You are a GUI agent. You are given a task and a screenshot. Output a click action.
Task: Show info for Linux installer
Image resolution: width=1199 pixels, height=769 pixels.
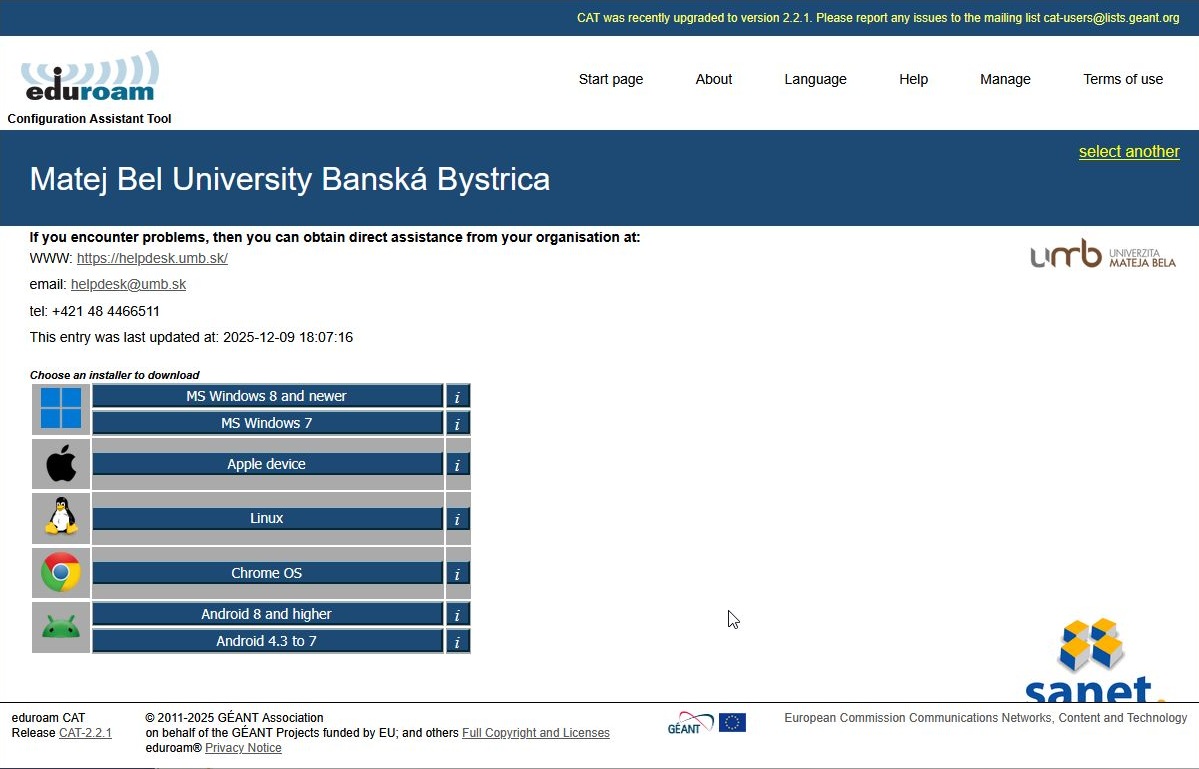(457, 519)
